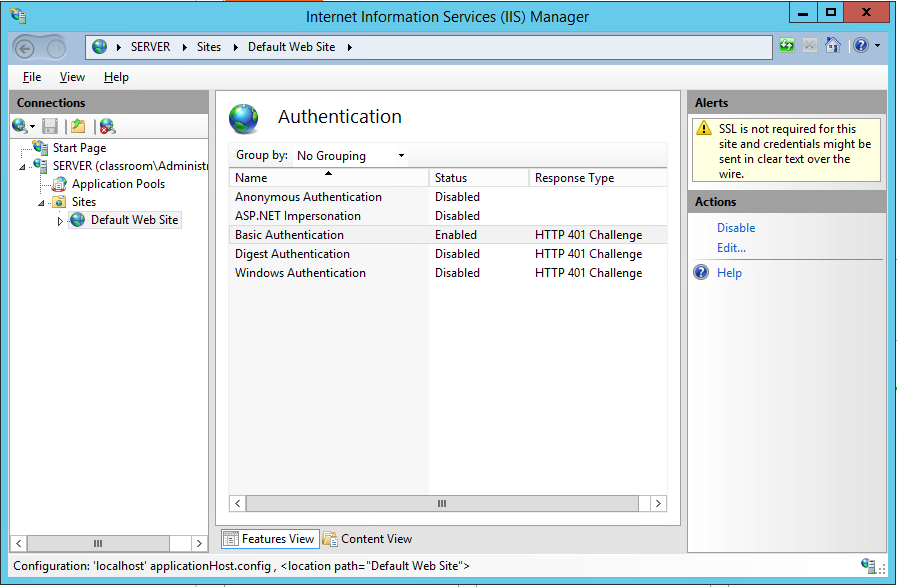
Task: Click the globe icon in address bar
Action: [100, 47]
